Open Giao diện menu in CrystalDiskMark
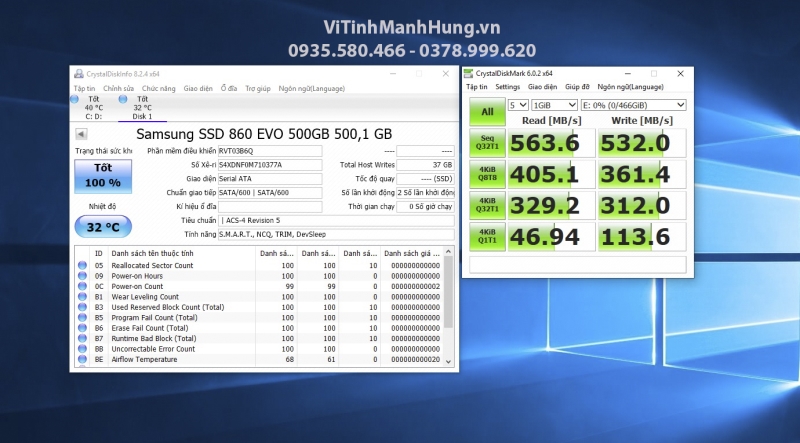800x443 pixels. pos(542,87)
